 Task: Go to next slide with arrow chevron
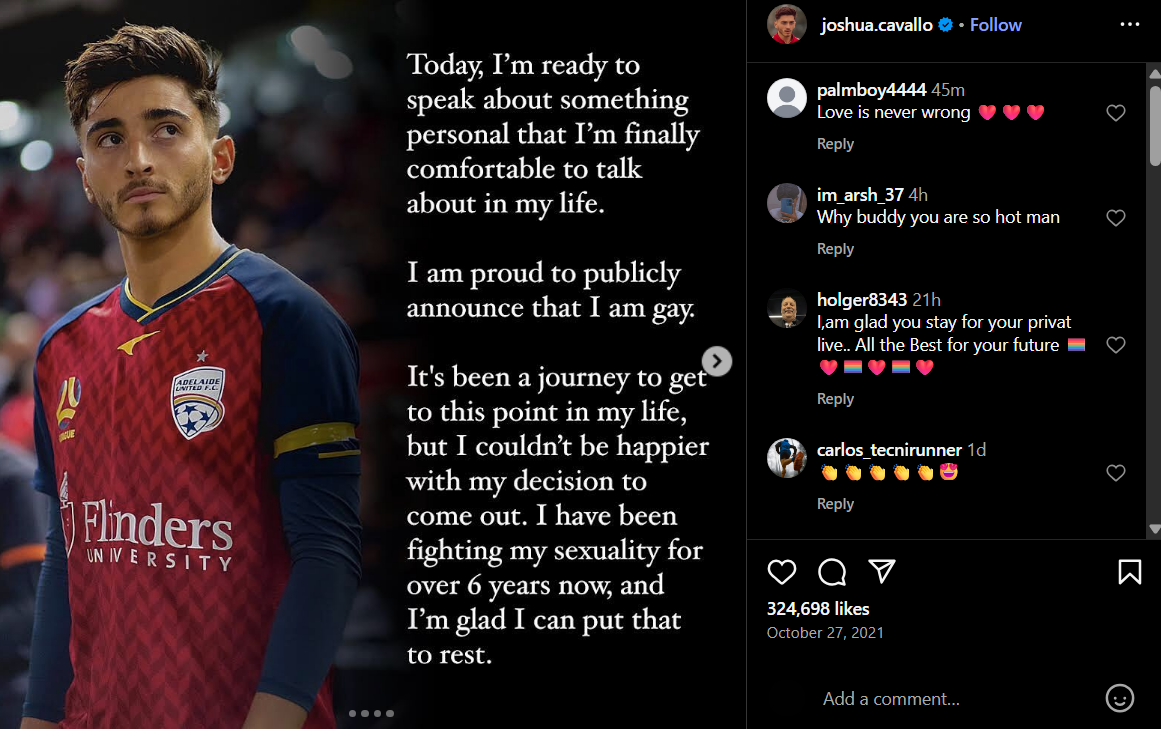click(717, 361)
